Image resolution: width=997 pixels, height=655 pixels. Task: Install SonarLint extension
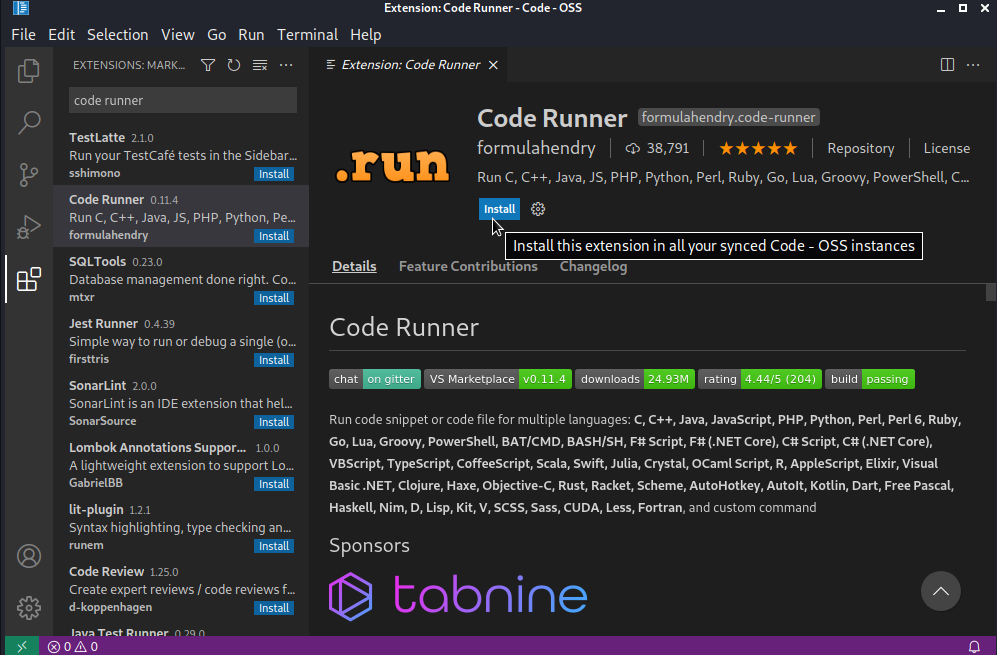tap(274, 422)
